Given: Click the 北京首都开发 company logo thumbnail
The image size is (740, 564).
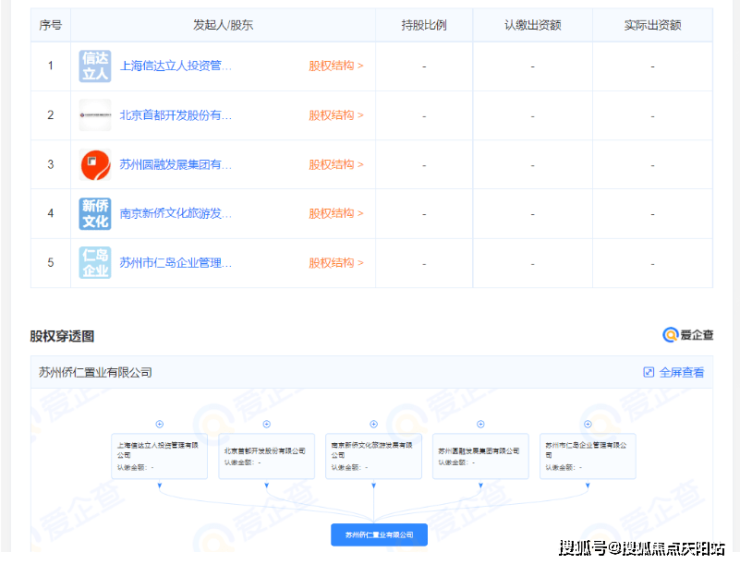Looking at the screenshot, I should [95, 115].
